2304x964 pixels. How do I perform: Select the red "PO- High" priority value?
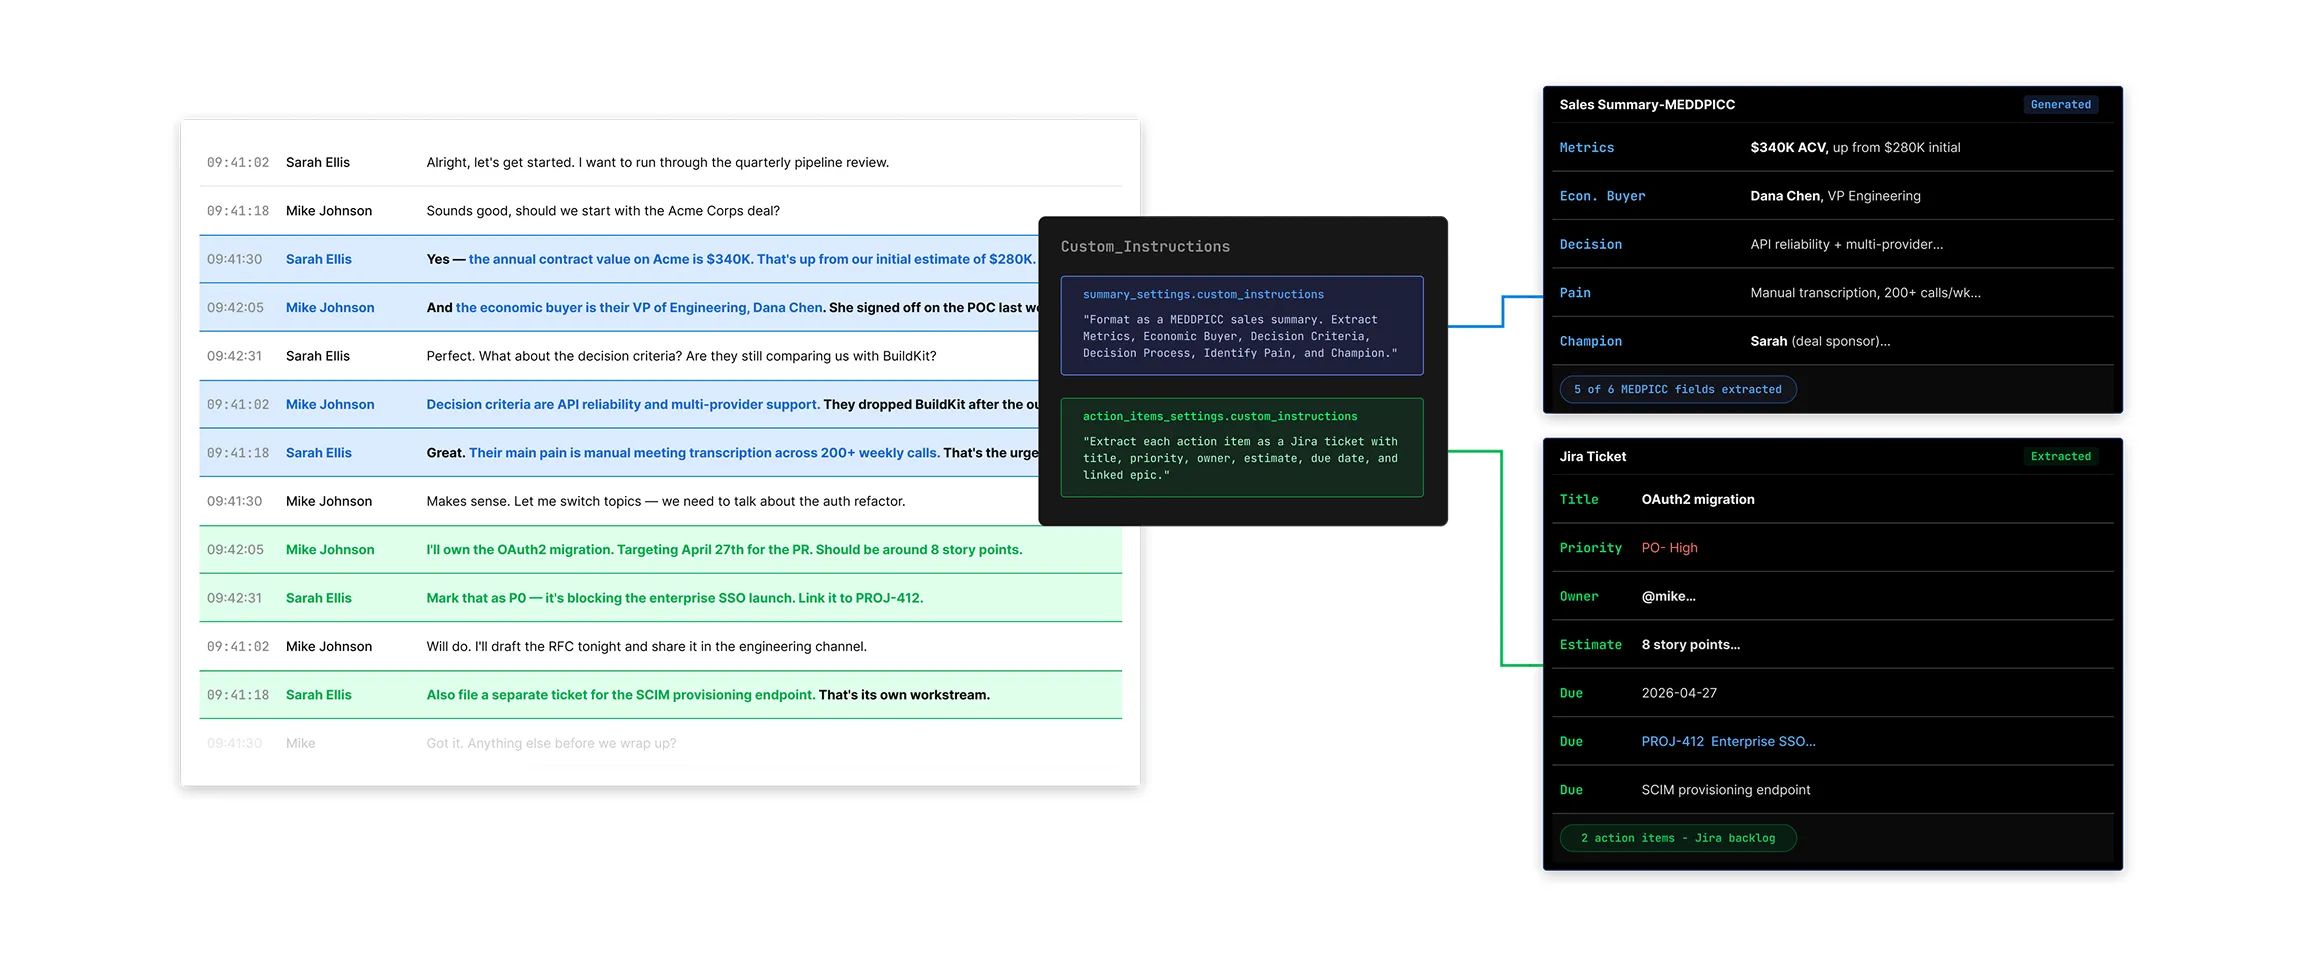pos(1669,549)
